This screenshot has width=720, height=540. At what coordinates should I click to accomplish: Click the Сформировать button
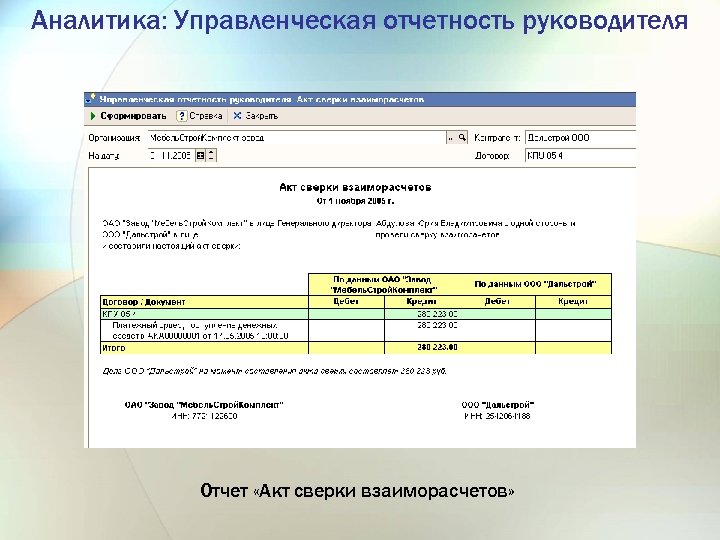pyautogui.click(x=128, y=116)
